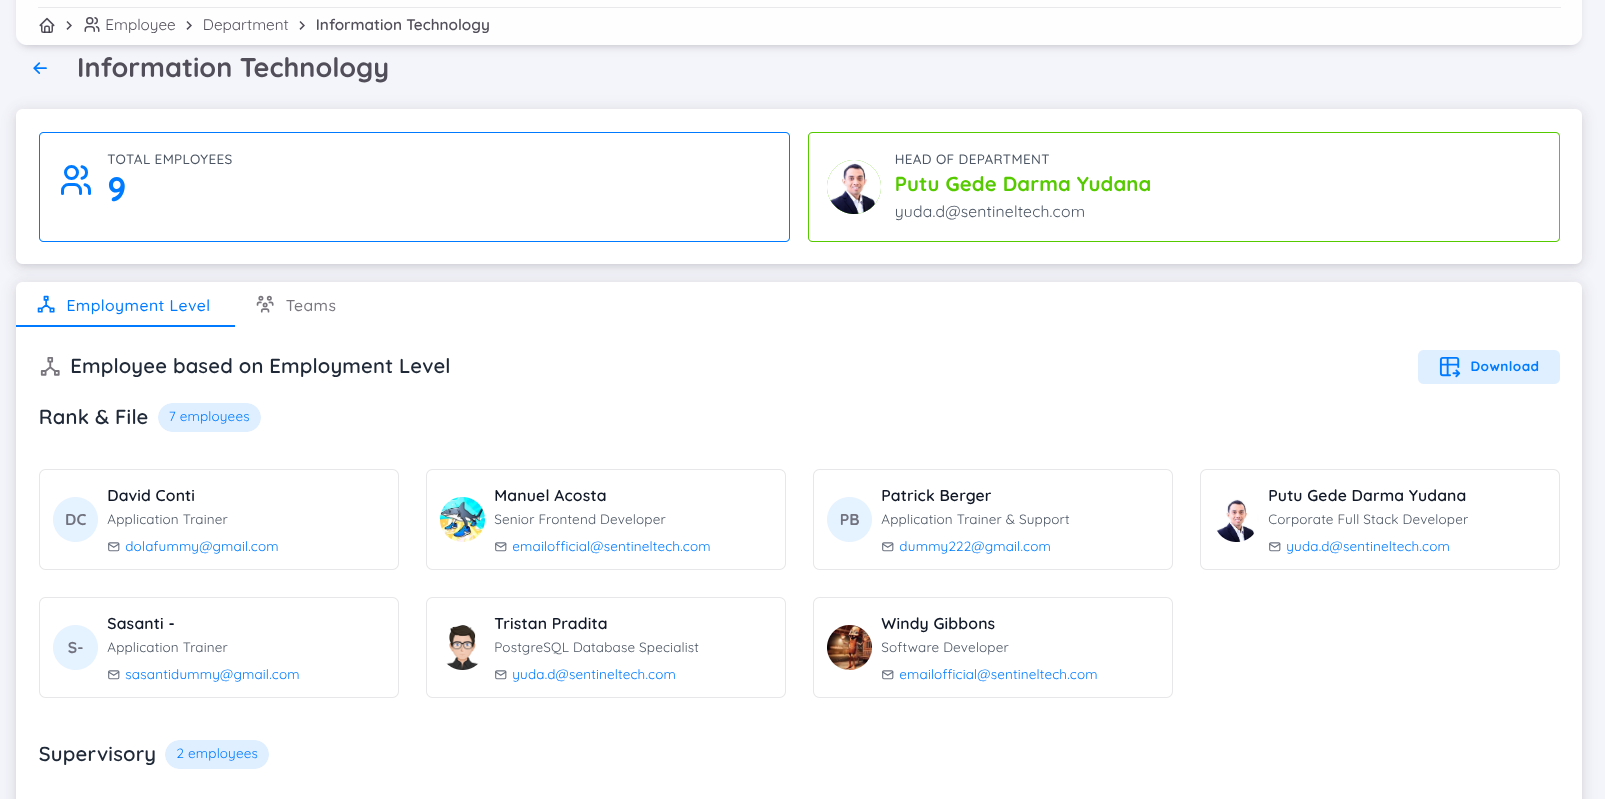Viewport: 1605px width, 799px height.
Task: Click the 2 employees badge beside Supervisory
Action: click(217, 754)
